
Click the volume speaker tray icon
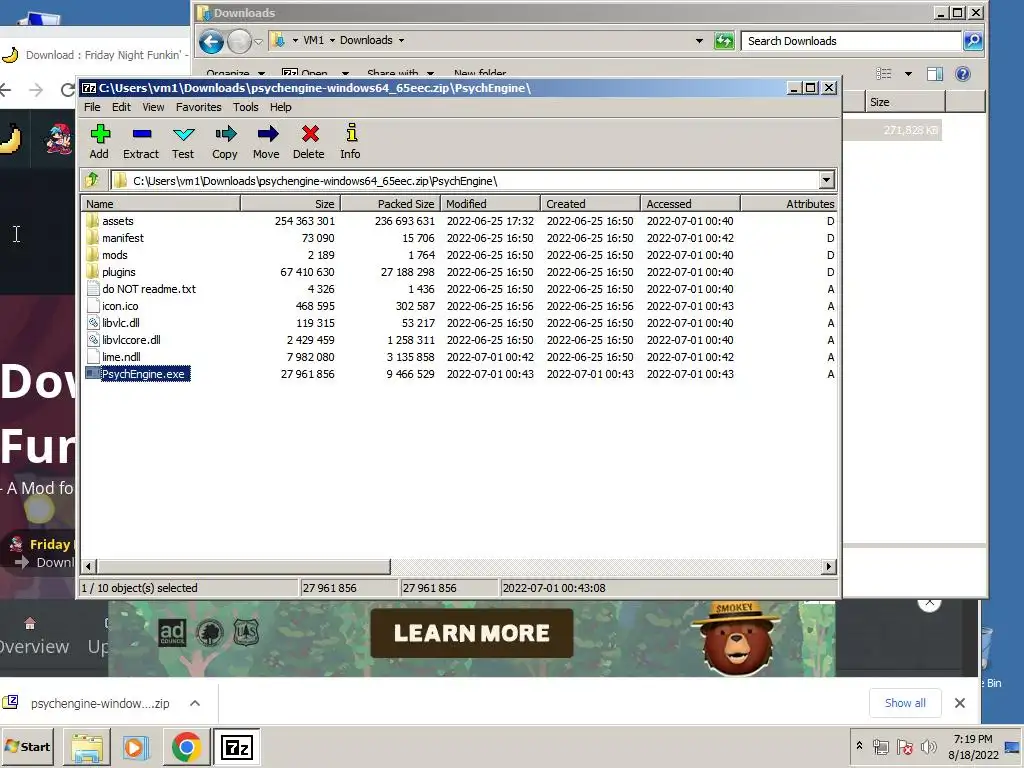pyautogui.click(x=928, y=746)
